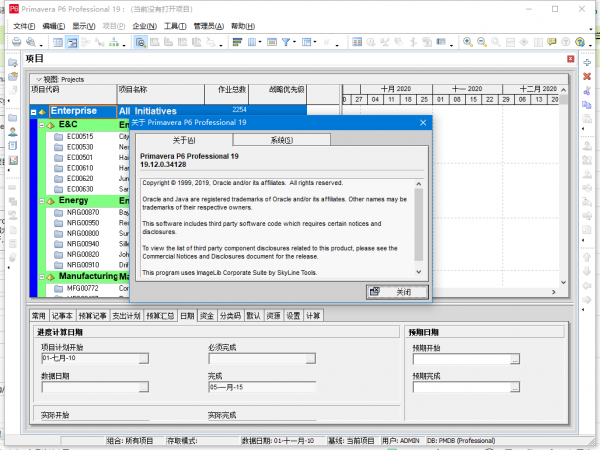Click the open project folder icon
This screenshot has width=600, height=450.
[x=13, y=76]
